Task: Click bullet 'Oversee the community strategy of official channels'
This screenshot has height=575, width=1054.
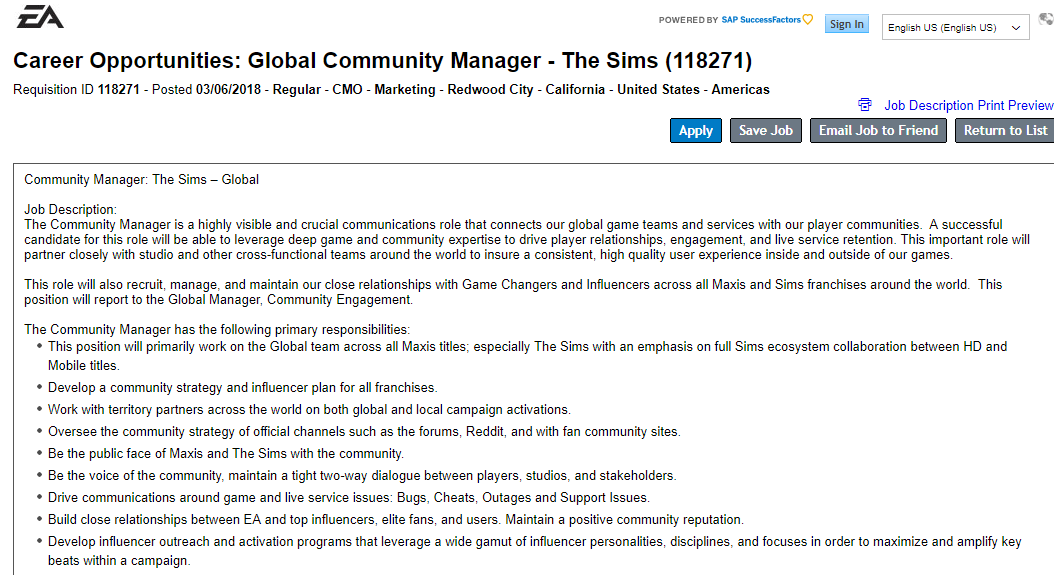Action: pyautogui.click(x=364, y=432)
